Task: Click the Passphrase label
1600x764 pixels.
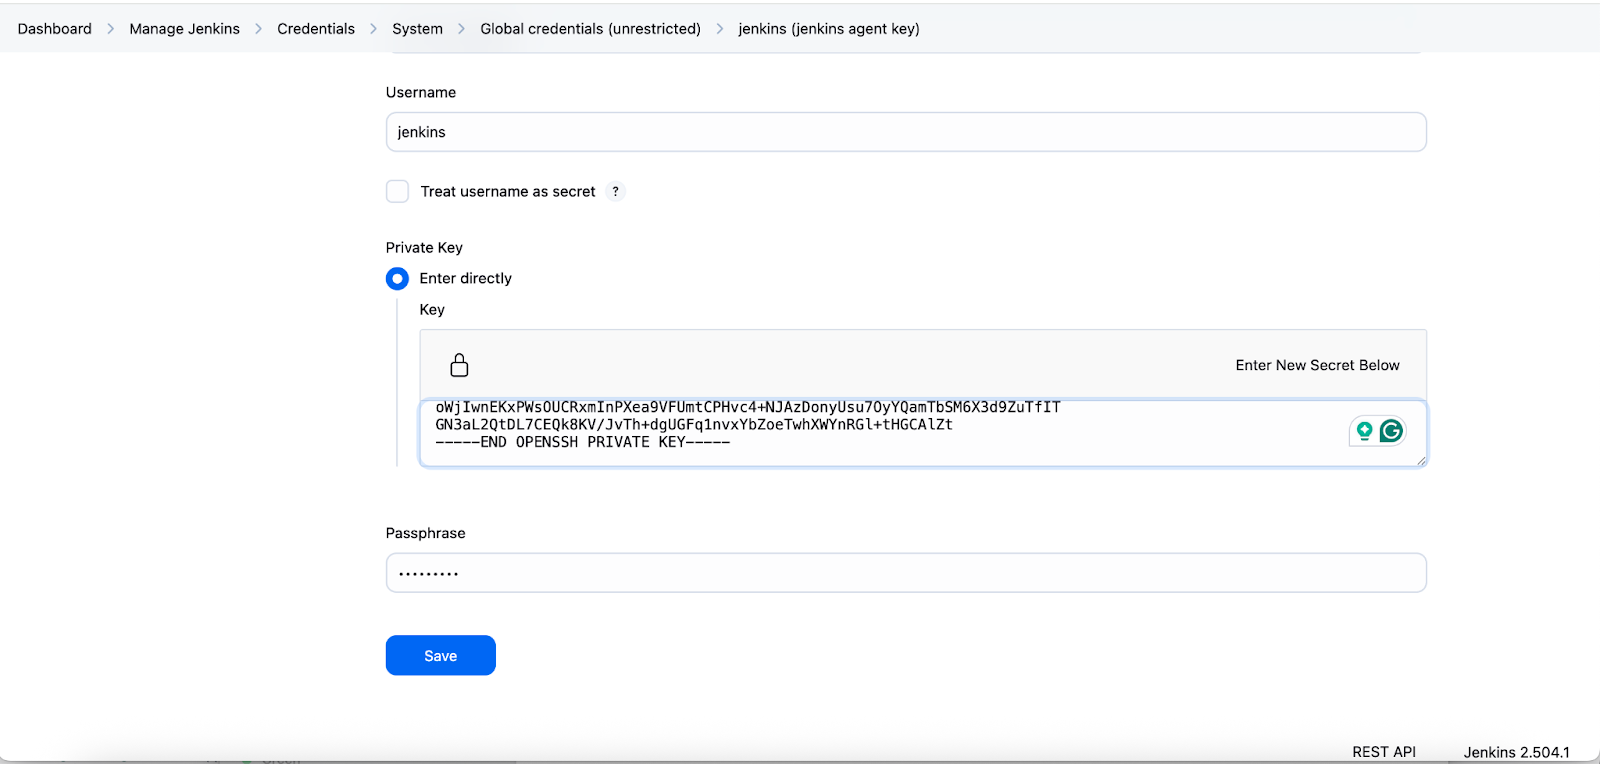Action: point(425,533)
